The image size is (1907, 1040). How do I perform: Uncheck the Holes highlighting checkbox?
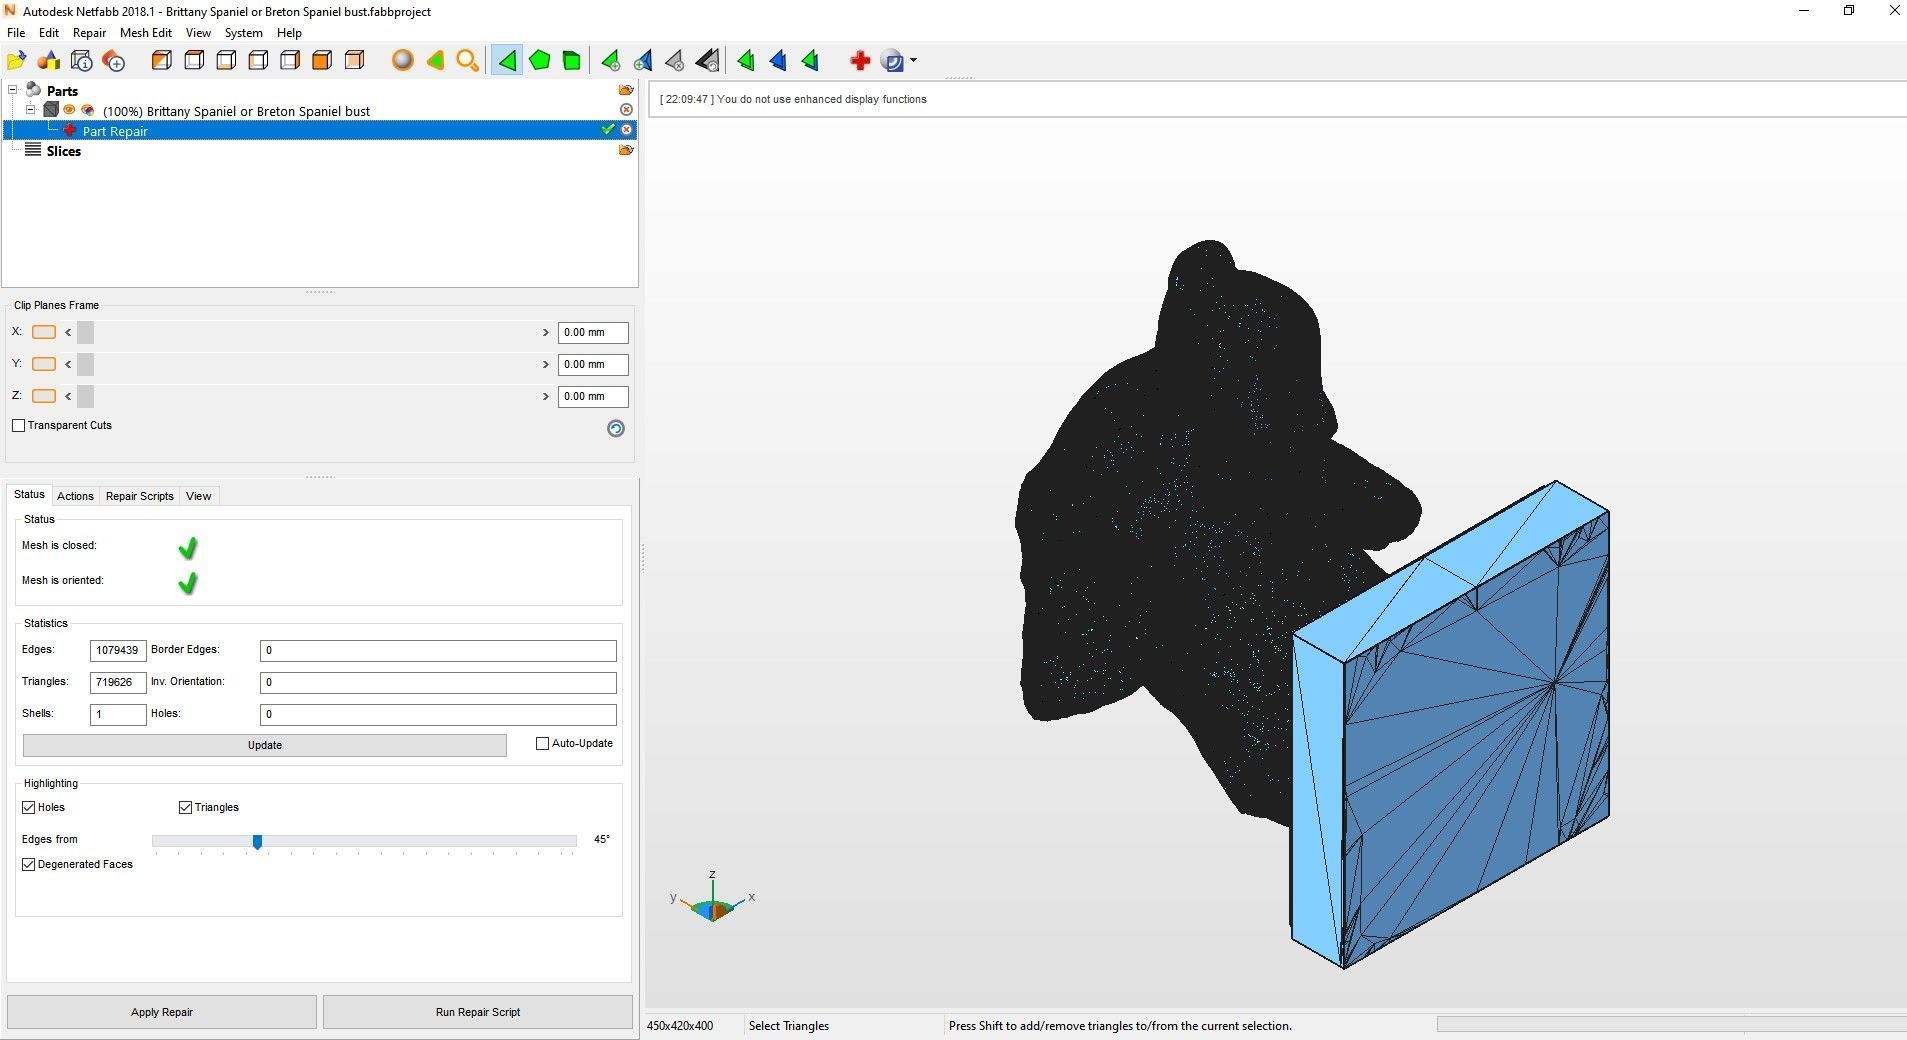tap(29, 808)
